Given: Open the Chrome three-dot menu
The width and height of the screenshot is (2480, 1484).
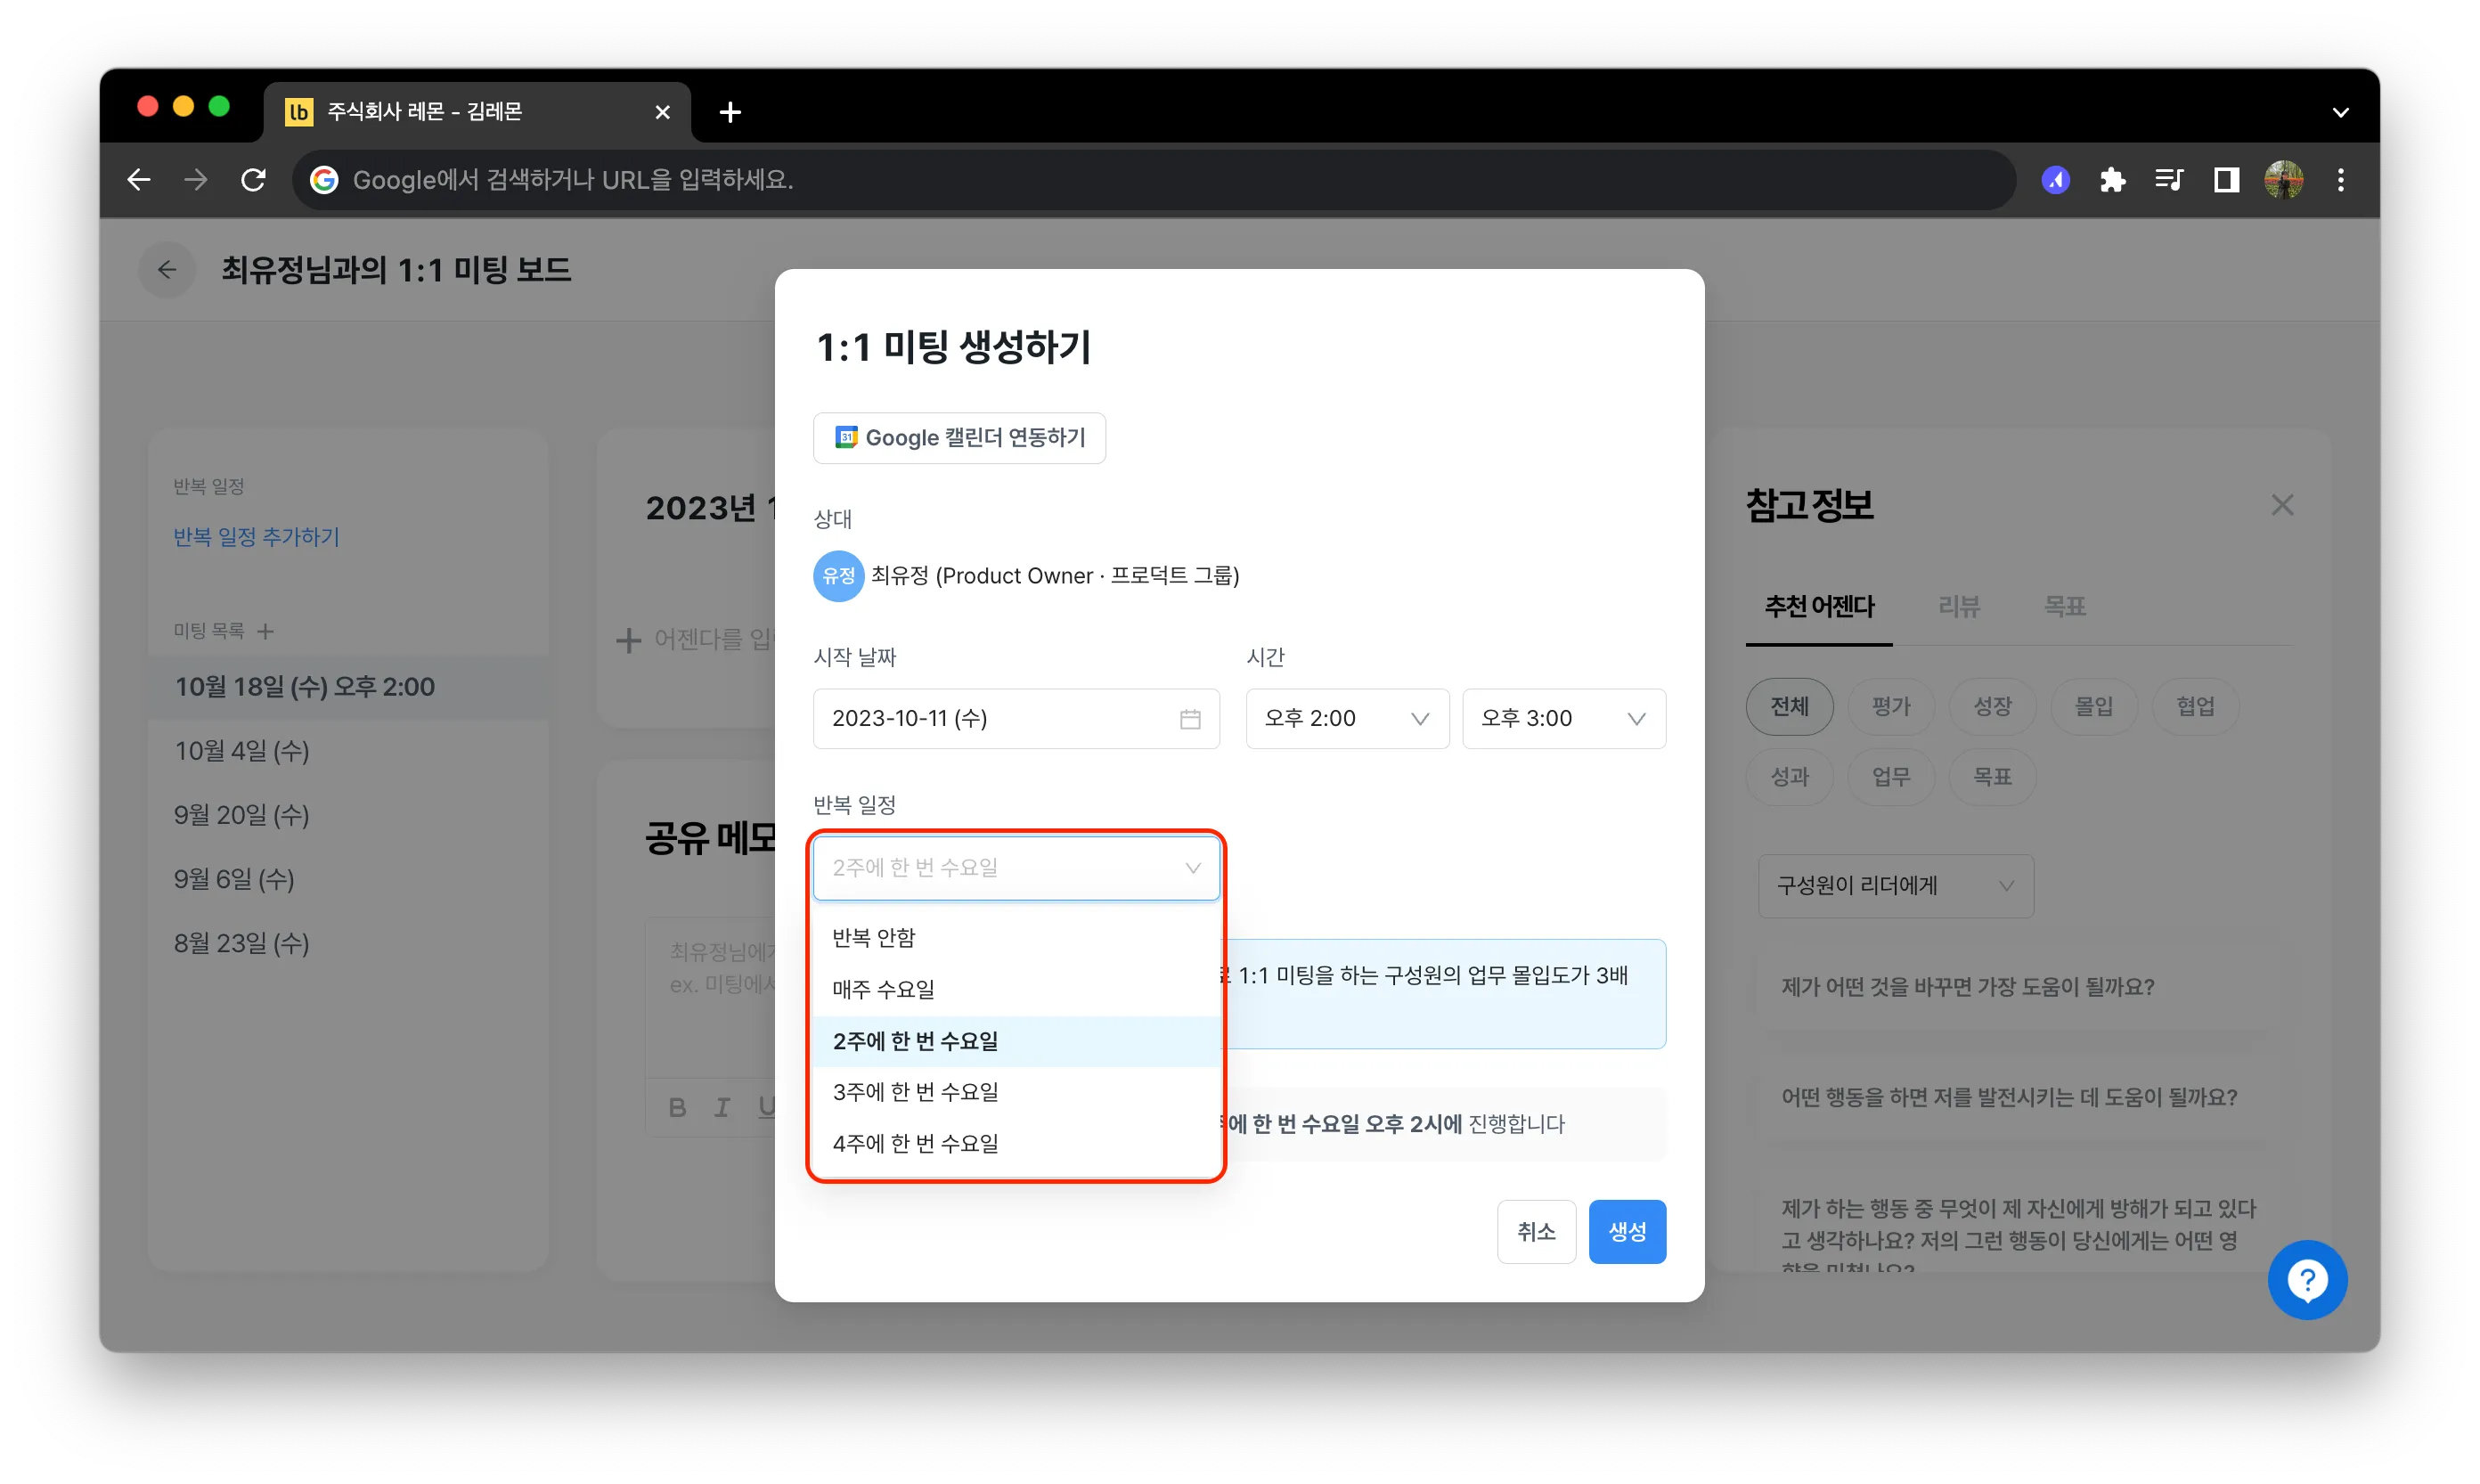Looking at the screenshot, I should click(x=2341, y=180).
